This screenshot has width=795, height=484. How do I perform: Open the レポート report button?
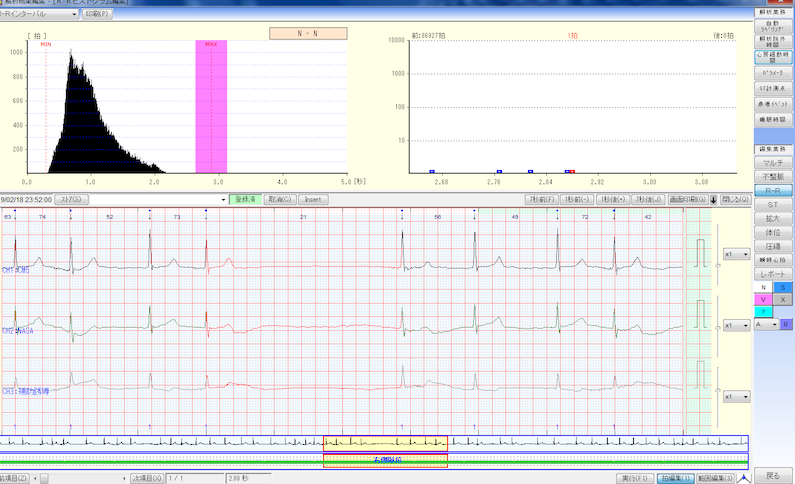[x=772, y=272]
